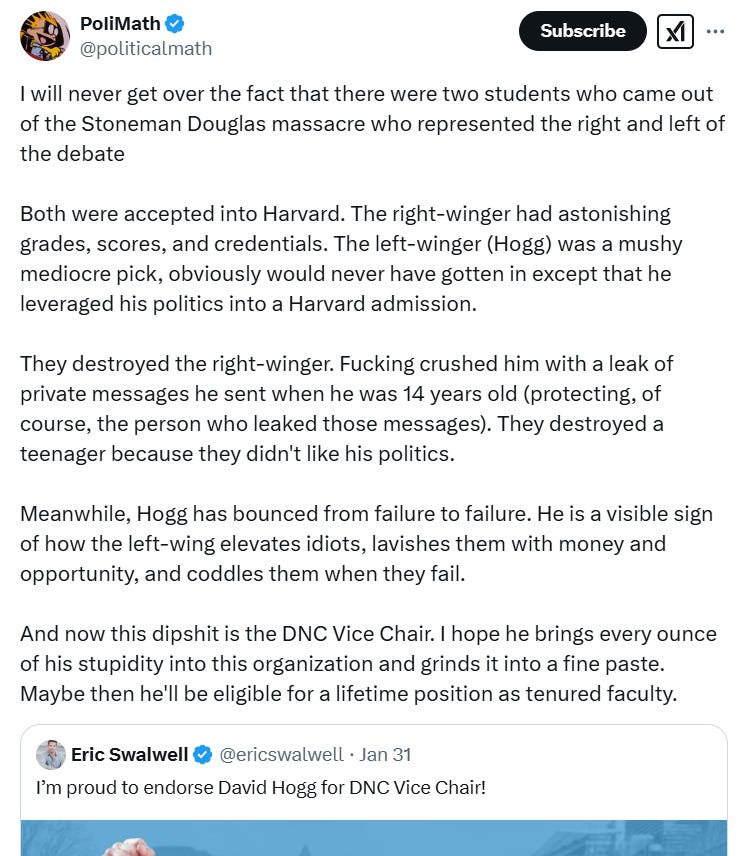Viewport: 745px width, 856px height.
Task: View the quoted post's blue image
Action: tap(374, 838)
